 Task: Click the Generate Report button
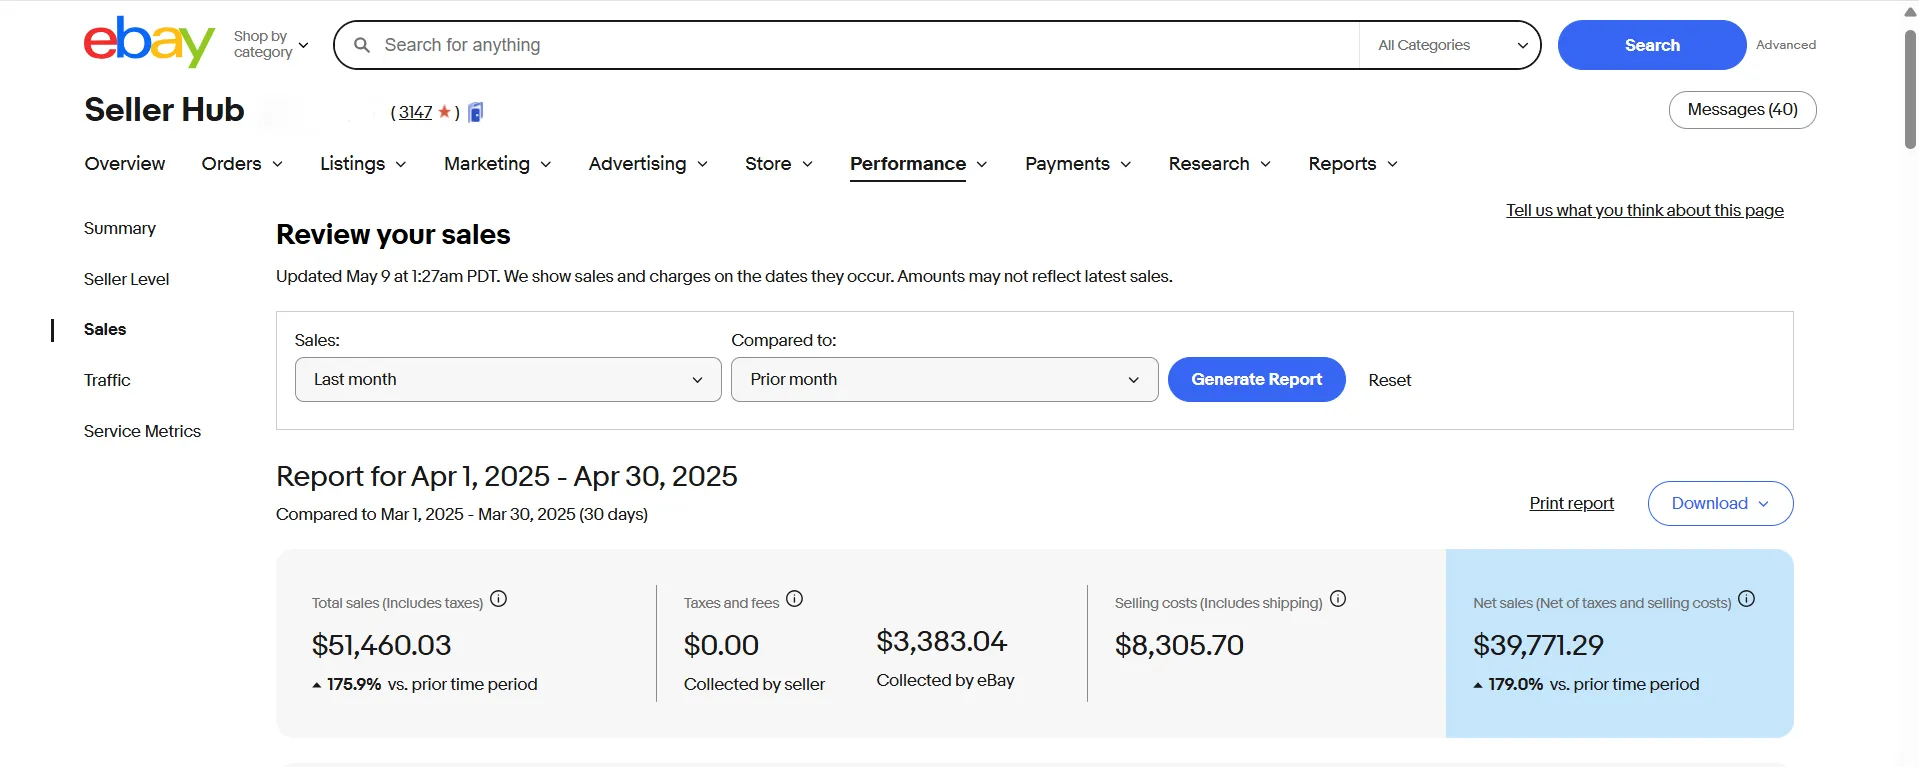tap(1257, 380)
